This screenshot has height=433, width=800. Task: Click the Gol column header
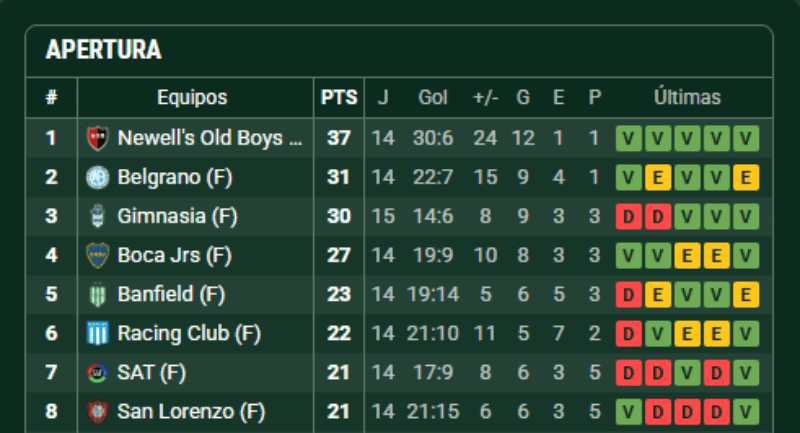[x=433, y=98]
